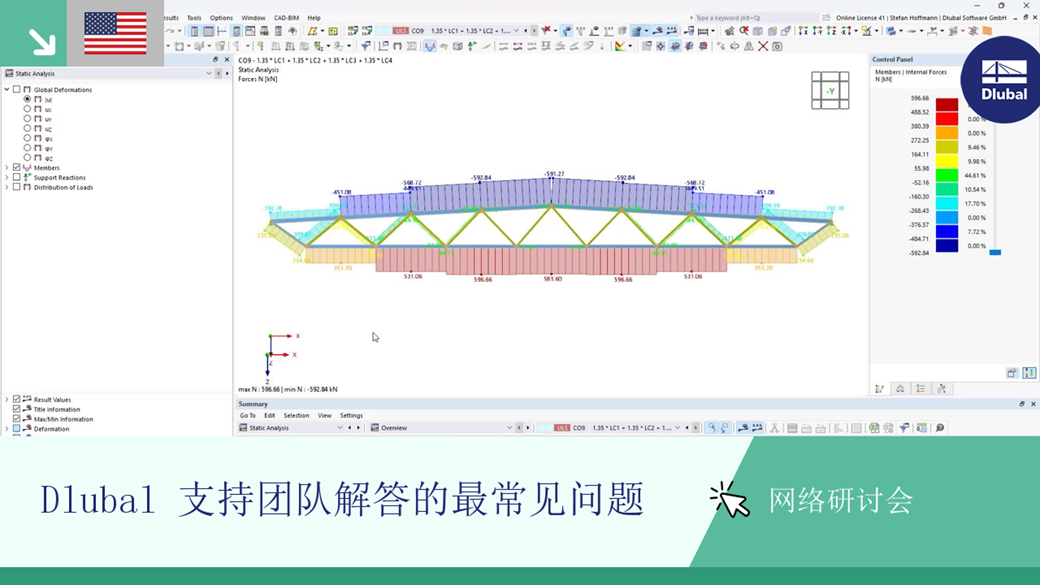Click the orange block icon at toolbar end
Screen dimensions: 1040x585
(986, 31)
